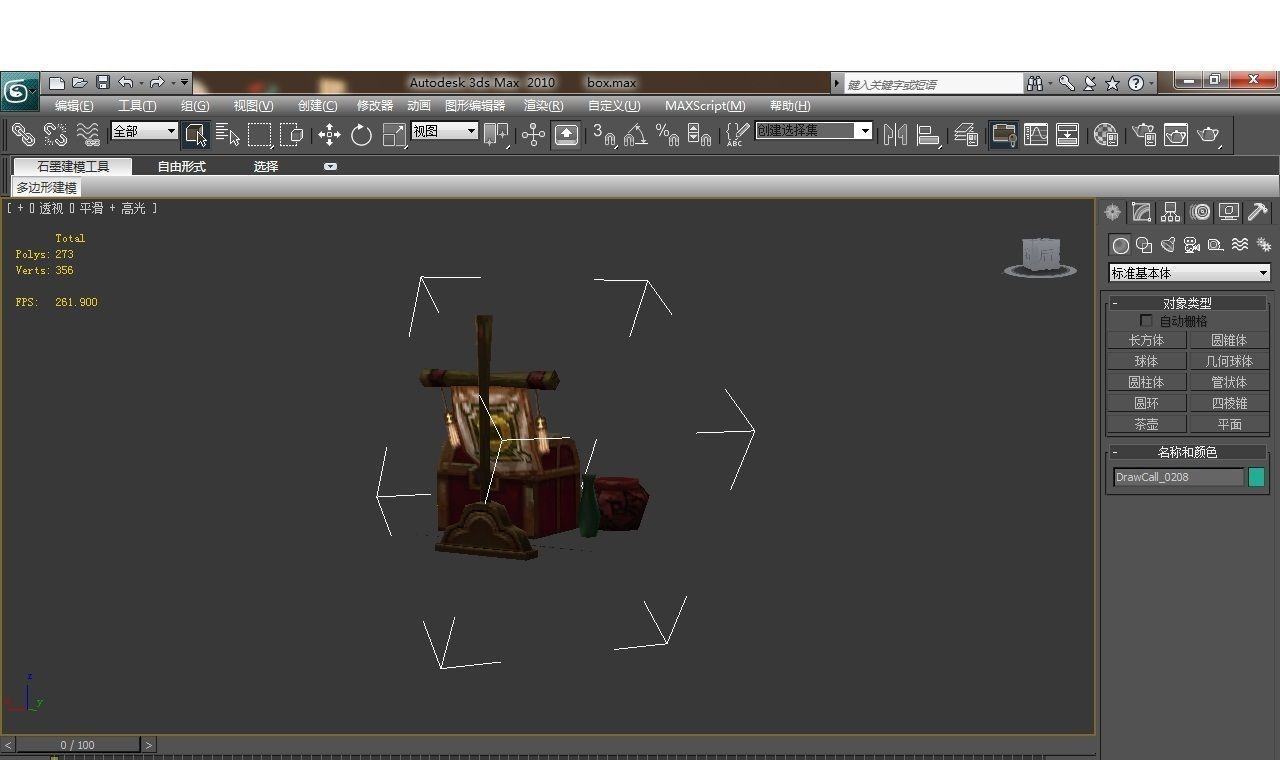Activate the Select and Link tool

[22, 134]
